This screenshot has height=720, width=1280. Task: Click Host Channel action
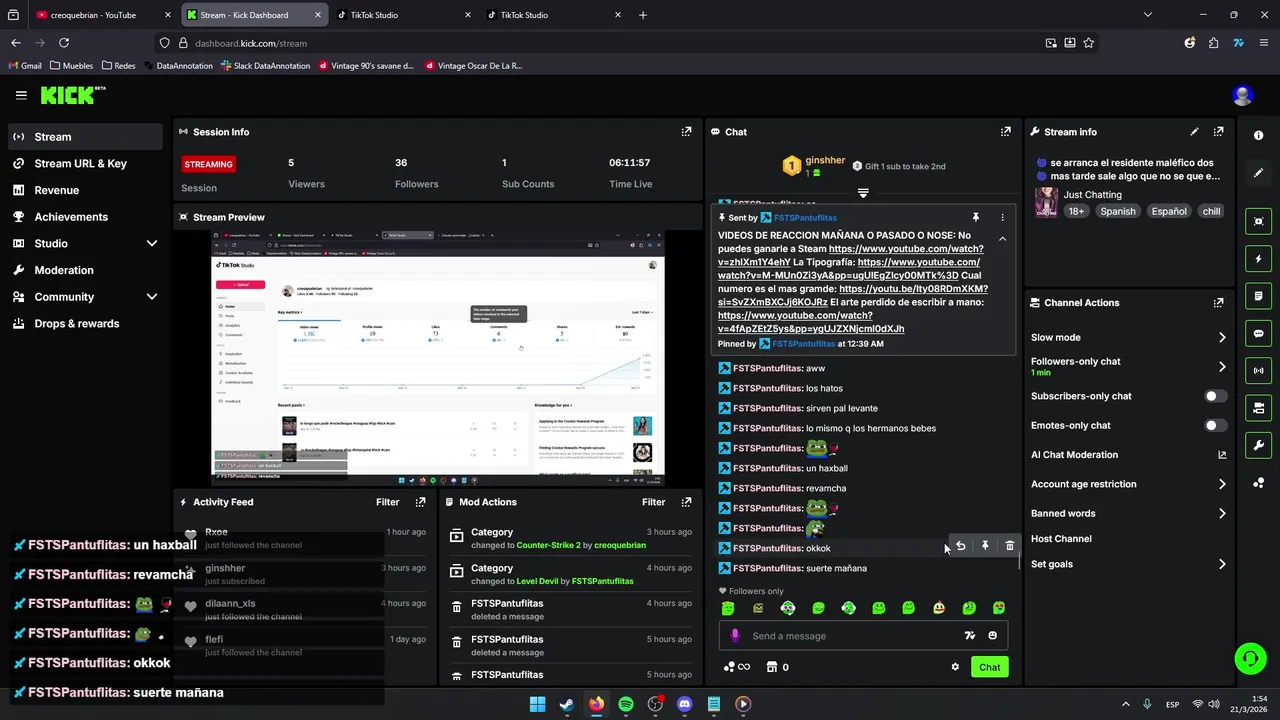tap(1061, 539)
